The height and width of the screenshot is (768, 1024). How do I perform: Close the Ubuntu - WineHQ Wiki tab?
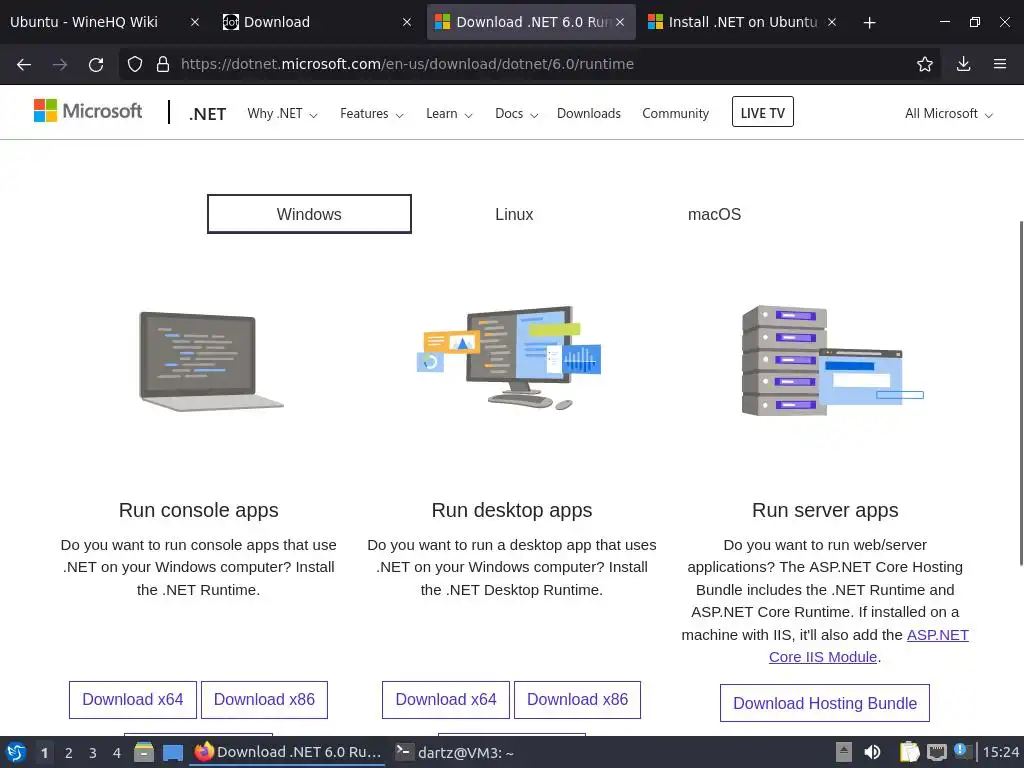click(195, 22)
